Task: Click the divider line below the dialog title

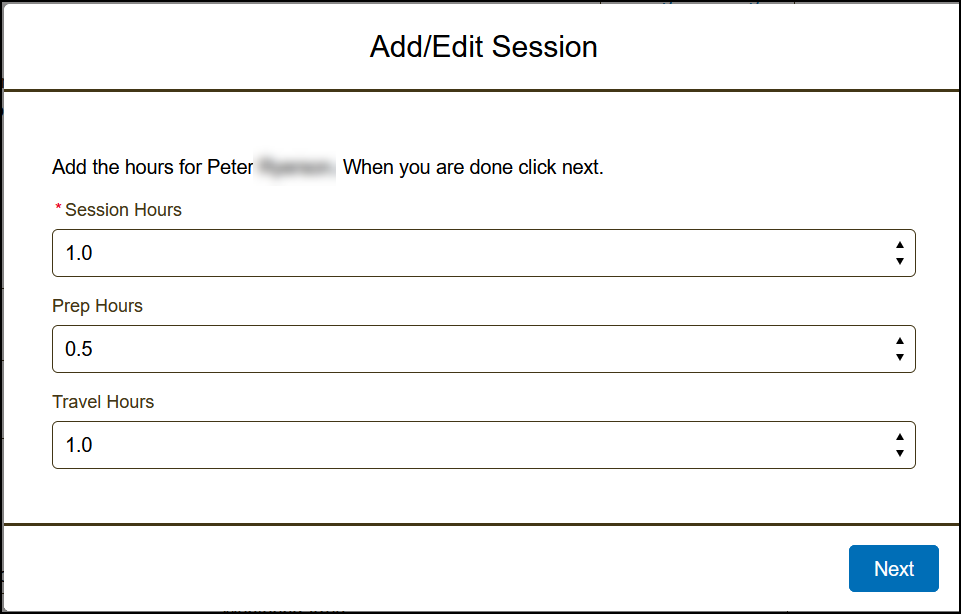Action: tap(480, 90)
